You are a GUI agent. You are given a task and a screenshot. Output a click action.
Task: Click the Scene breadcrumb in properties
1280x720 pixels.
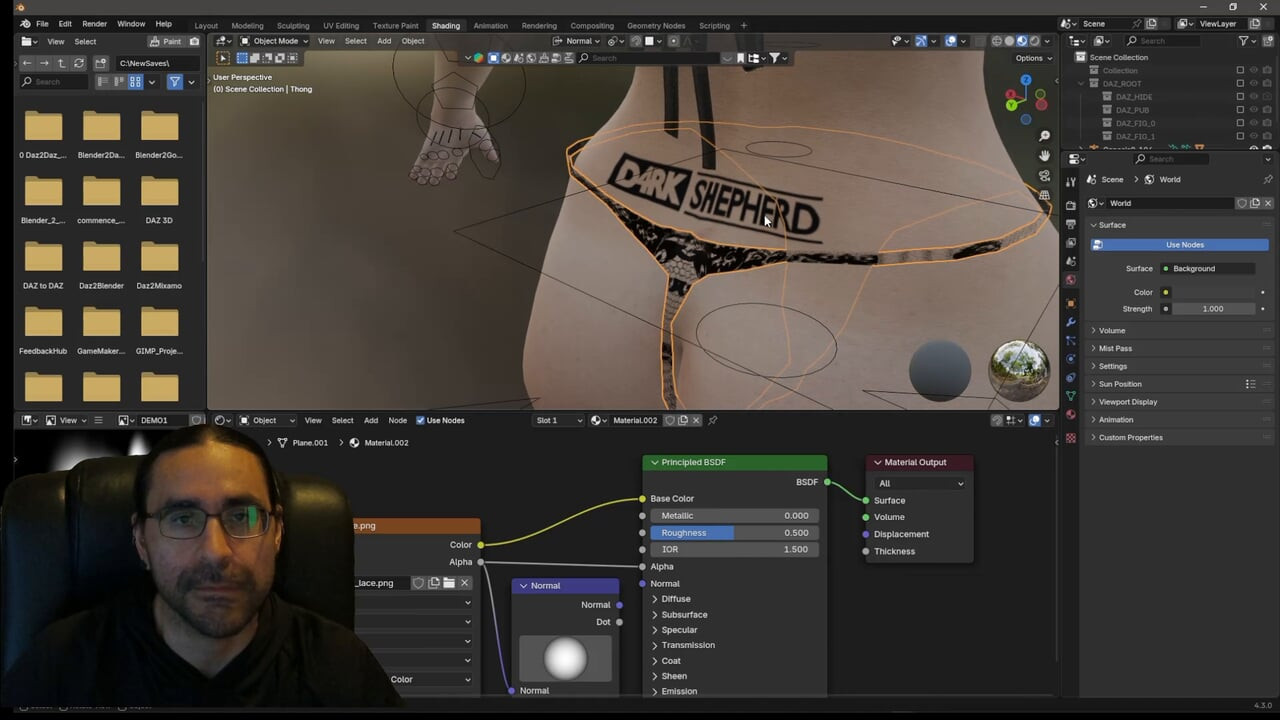coord(1112,179)
